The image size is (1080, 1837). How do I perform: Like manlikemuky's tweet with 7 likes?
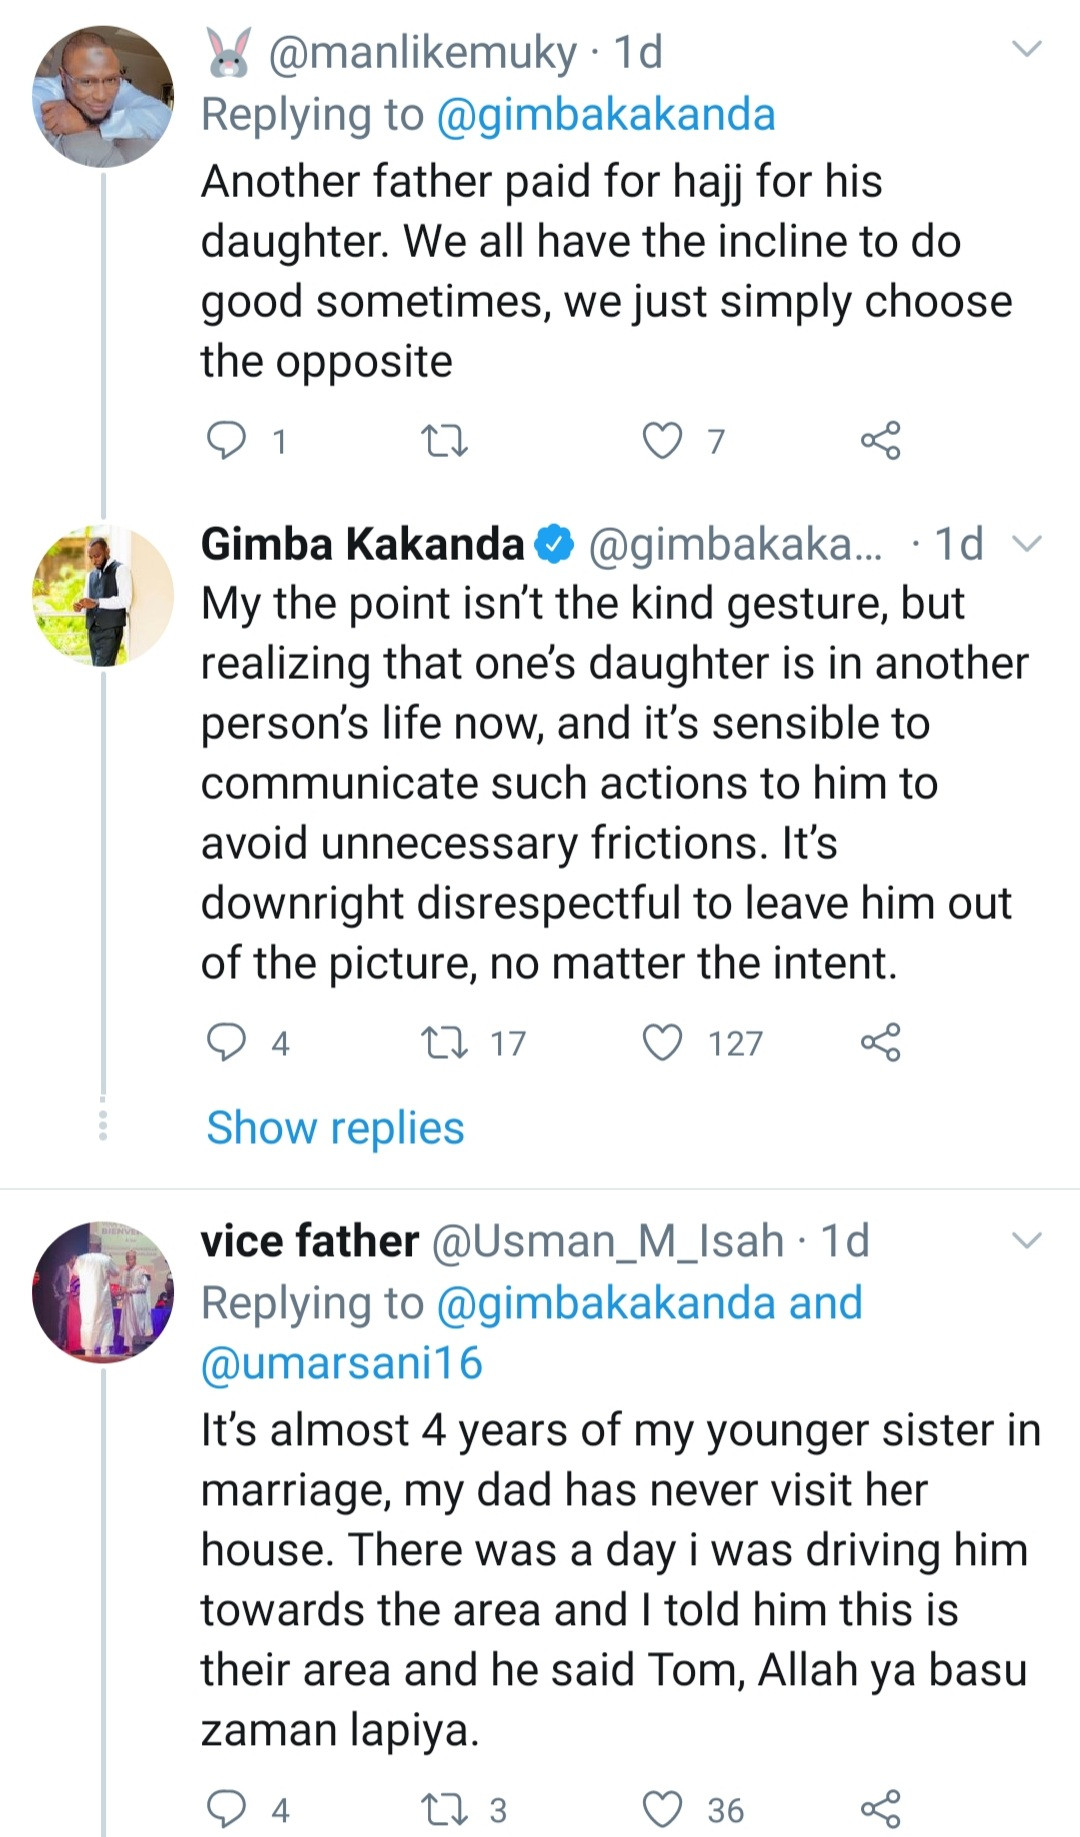662,440
